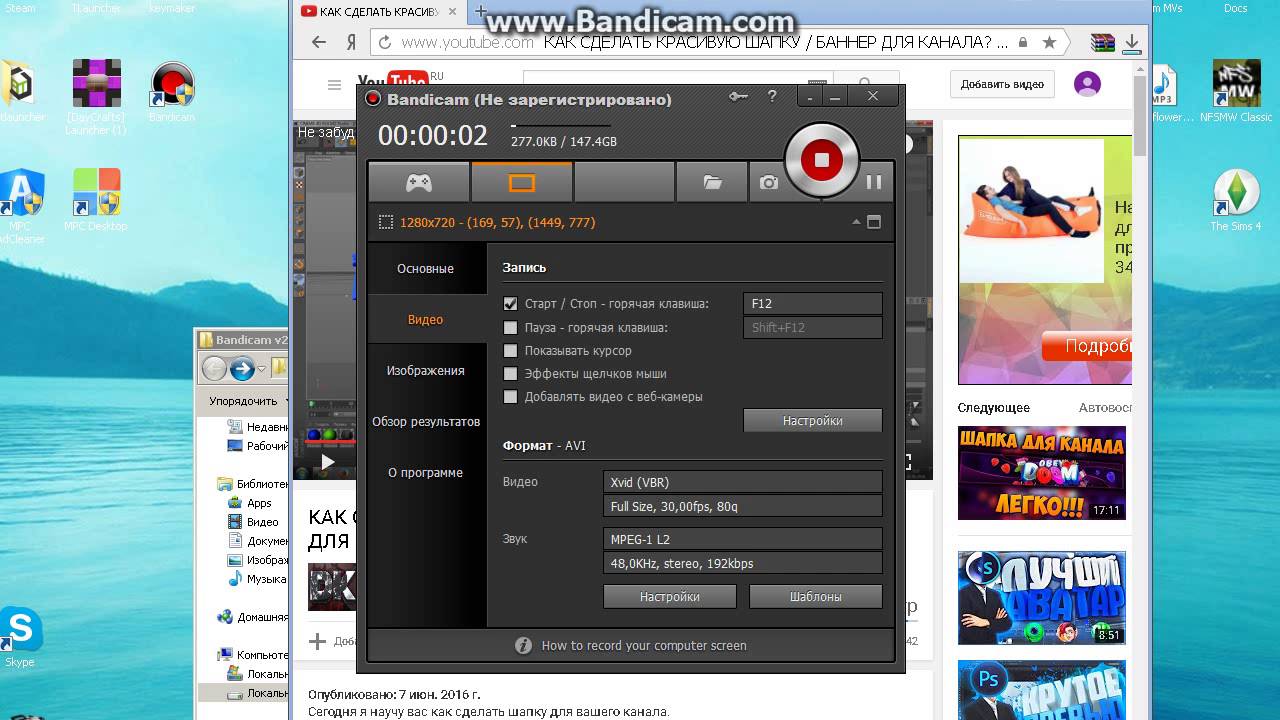1280x720 pixels.
Task: Open ЛУЧШИЙ АВАТАР video thumbnail
Action: 1041,598
